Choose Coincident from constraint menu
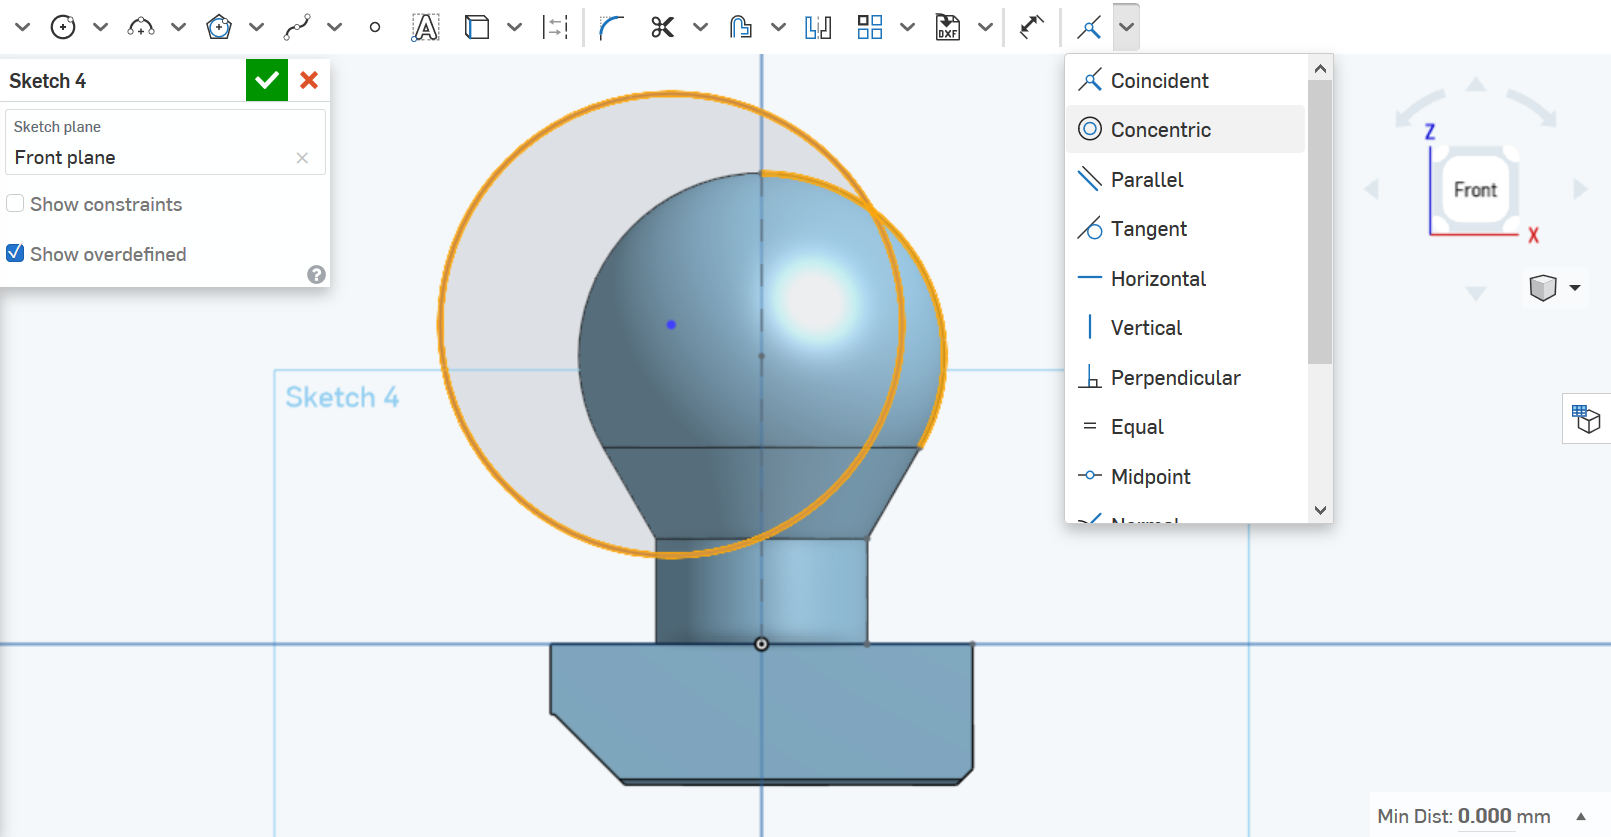This screenshot has height=837, width=1611. (1186, 80)
